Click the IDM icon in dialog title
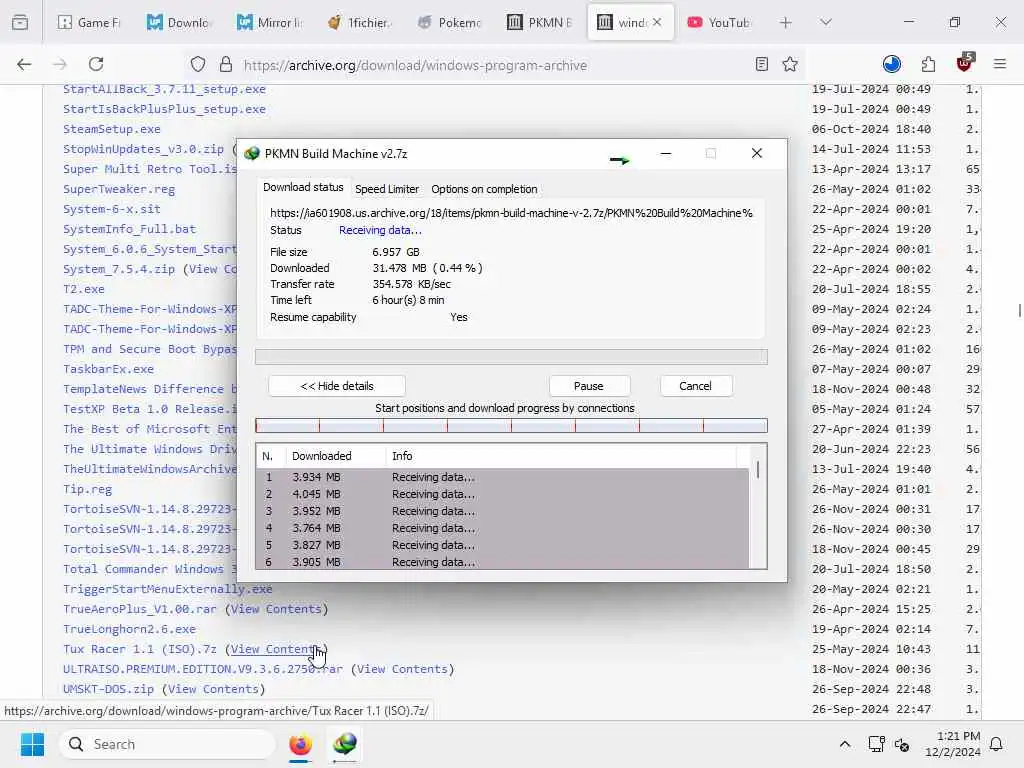Image resolution: width=1024 pixels, height=768 pixels. pos(252,153)
